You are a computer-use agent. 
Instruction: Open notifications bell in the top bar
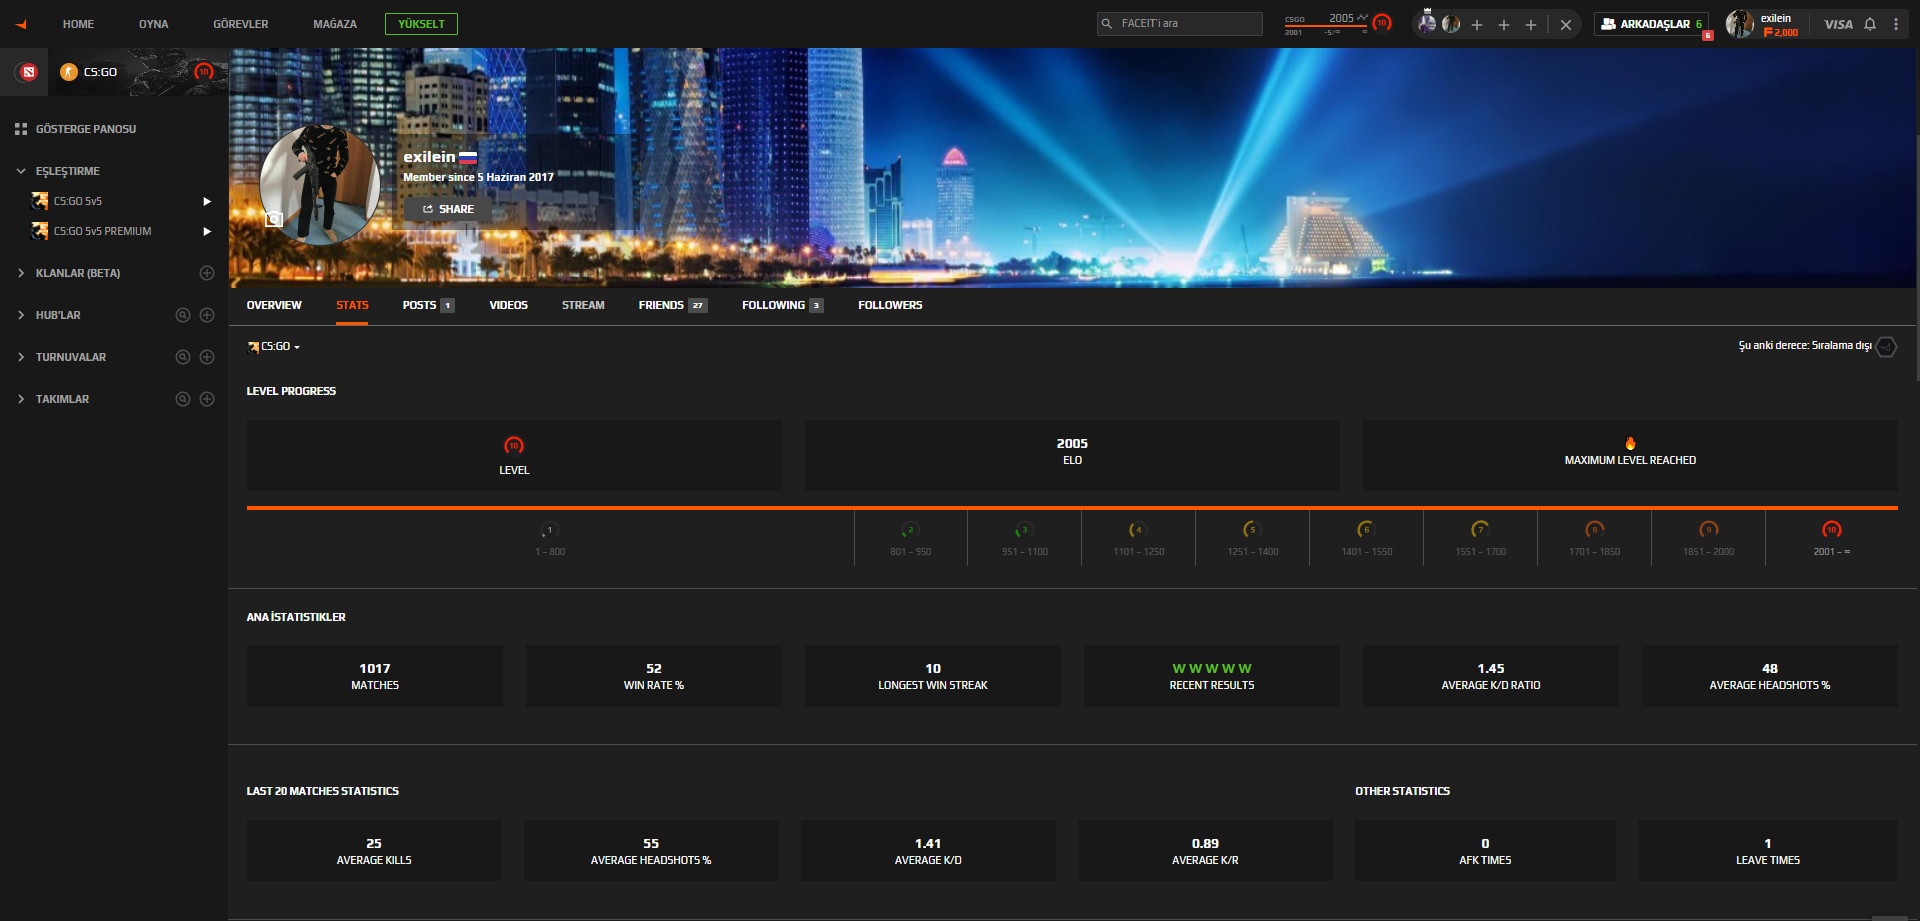click(x=1870, y=24)
